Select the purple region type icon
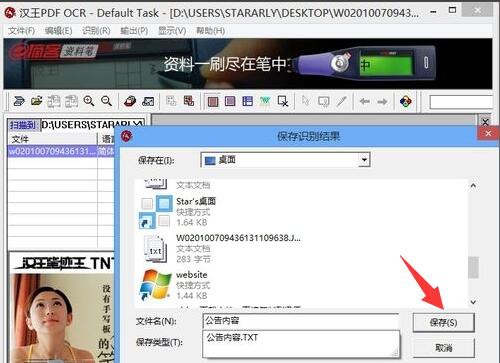Image resolution: width=500 pixels, height=363 pixels. pos(230,101)
